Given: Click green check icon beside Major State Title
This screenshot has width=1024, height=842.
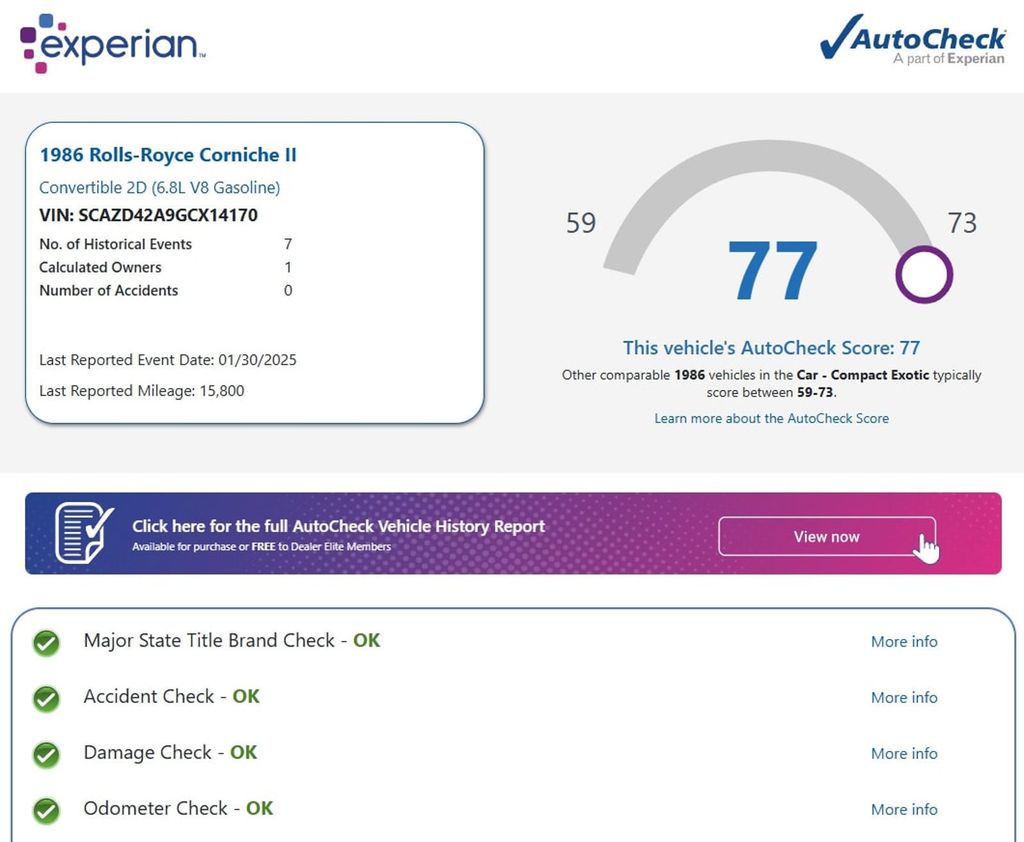Looking at the screenshot, I should click(x=46, y=642).
